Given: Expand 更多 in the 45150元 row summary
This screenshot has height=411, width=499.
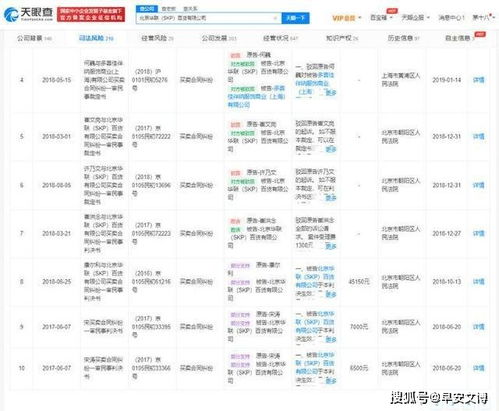Looking at the screenshot, I should [x=331, y=294].
